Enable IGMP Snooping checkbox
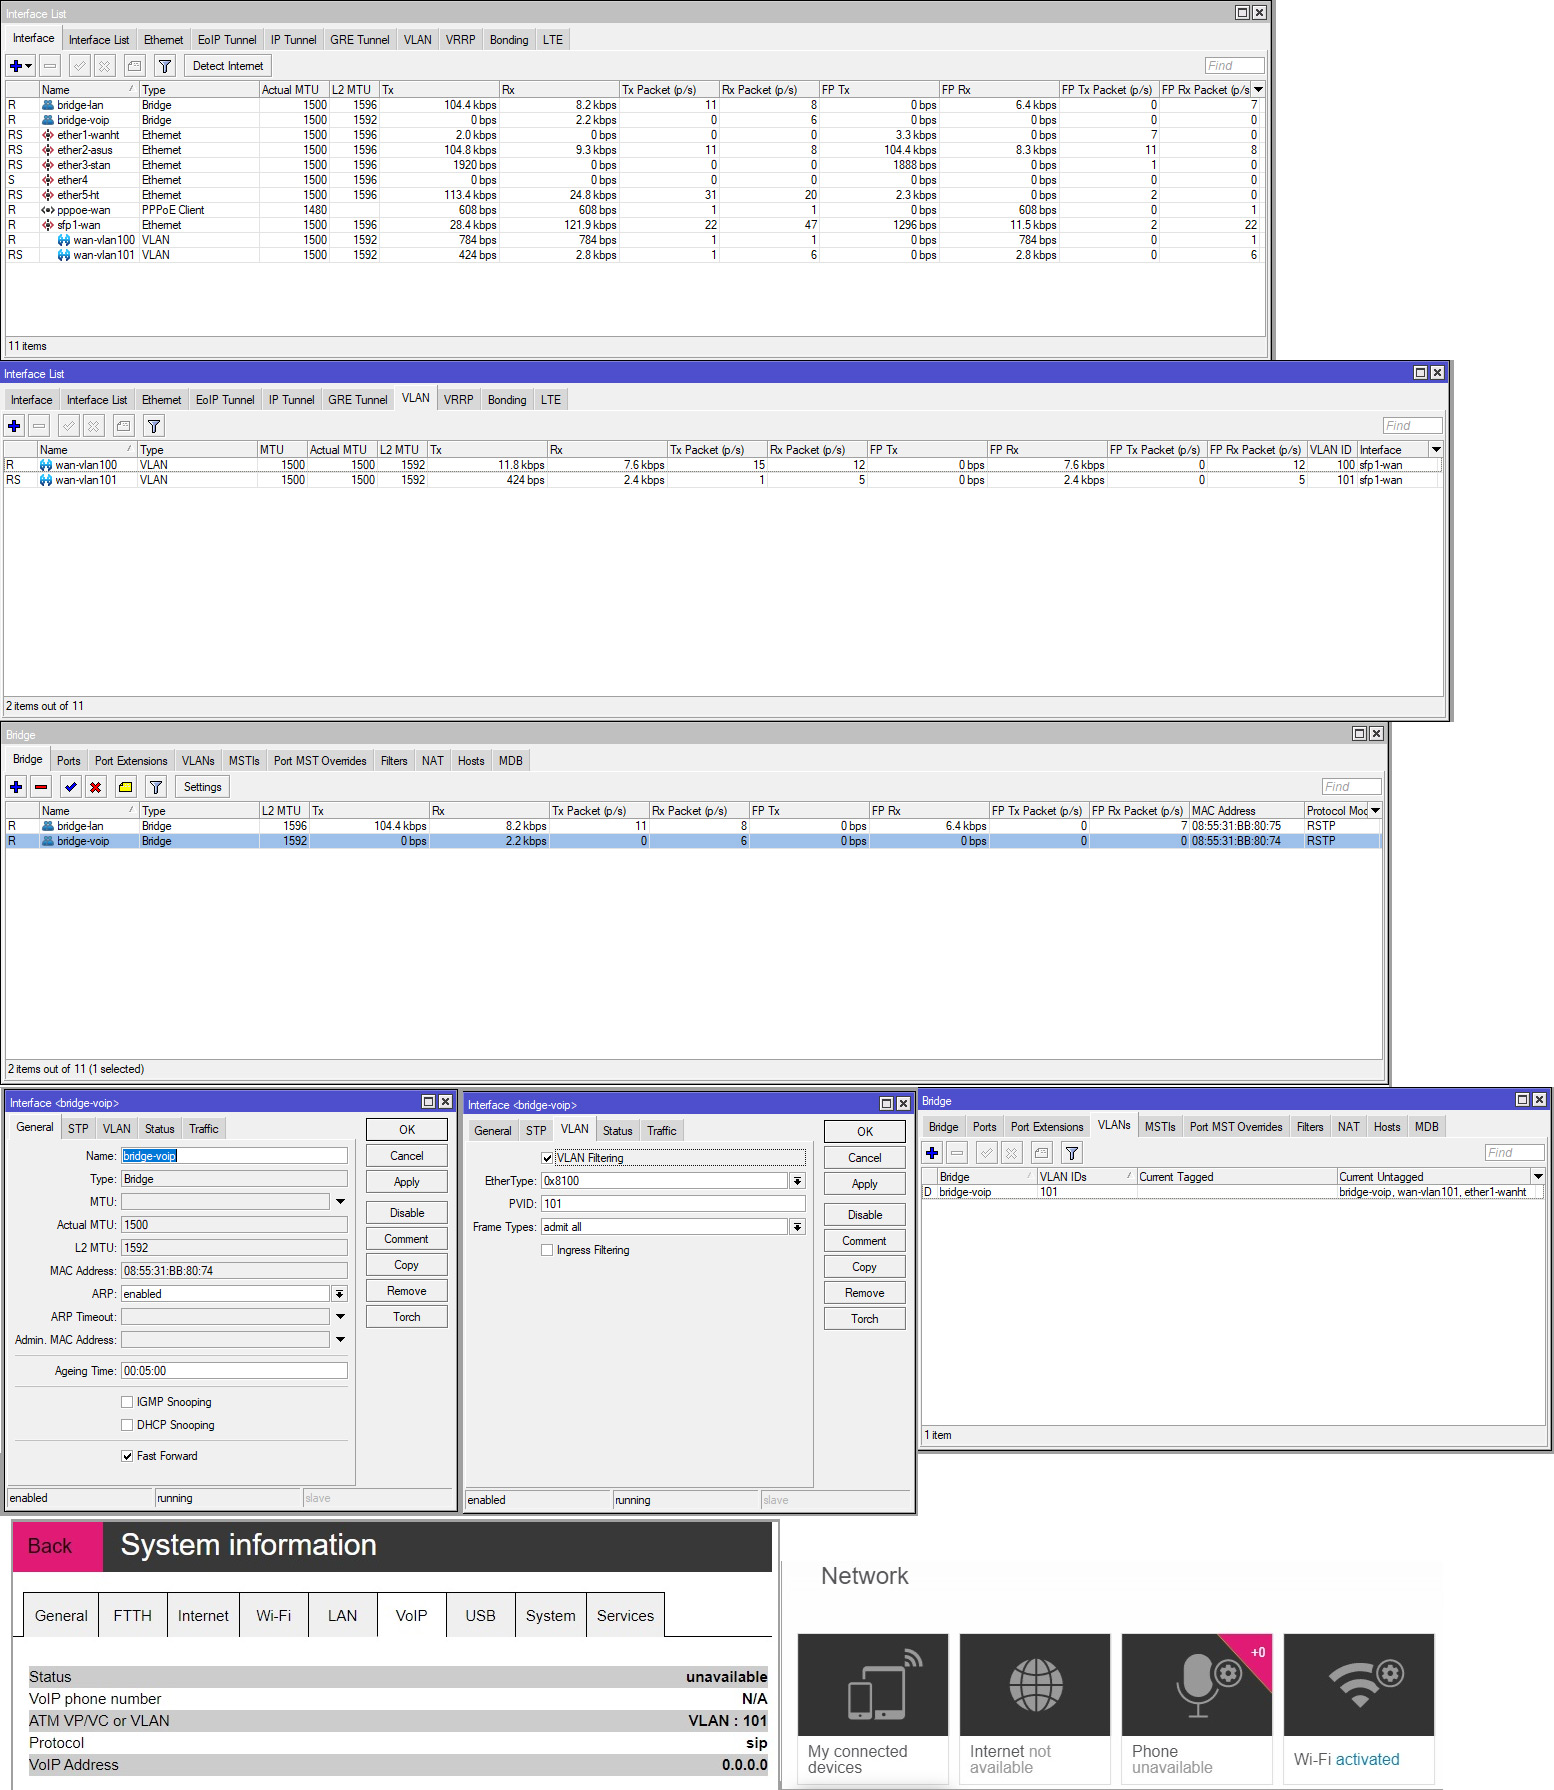The width and height of the screenshot is (1554, 1790). tap(127, 1402)
